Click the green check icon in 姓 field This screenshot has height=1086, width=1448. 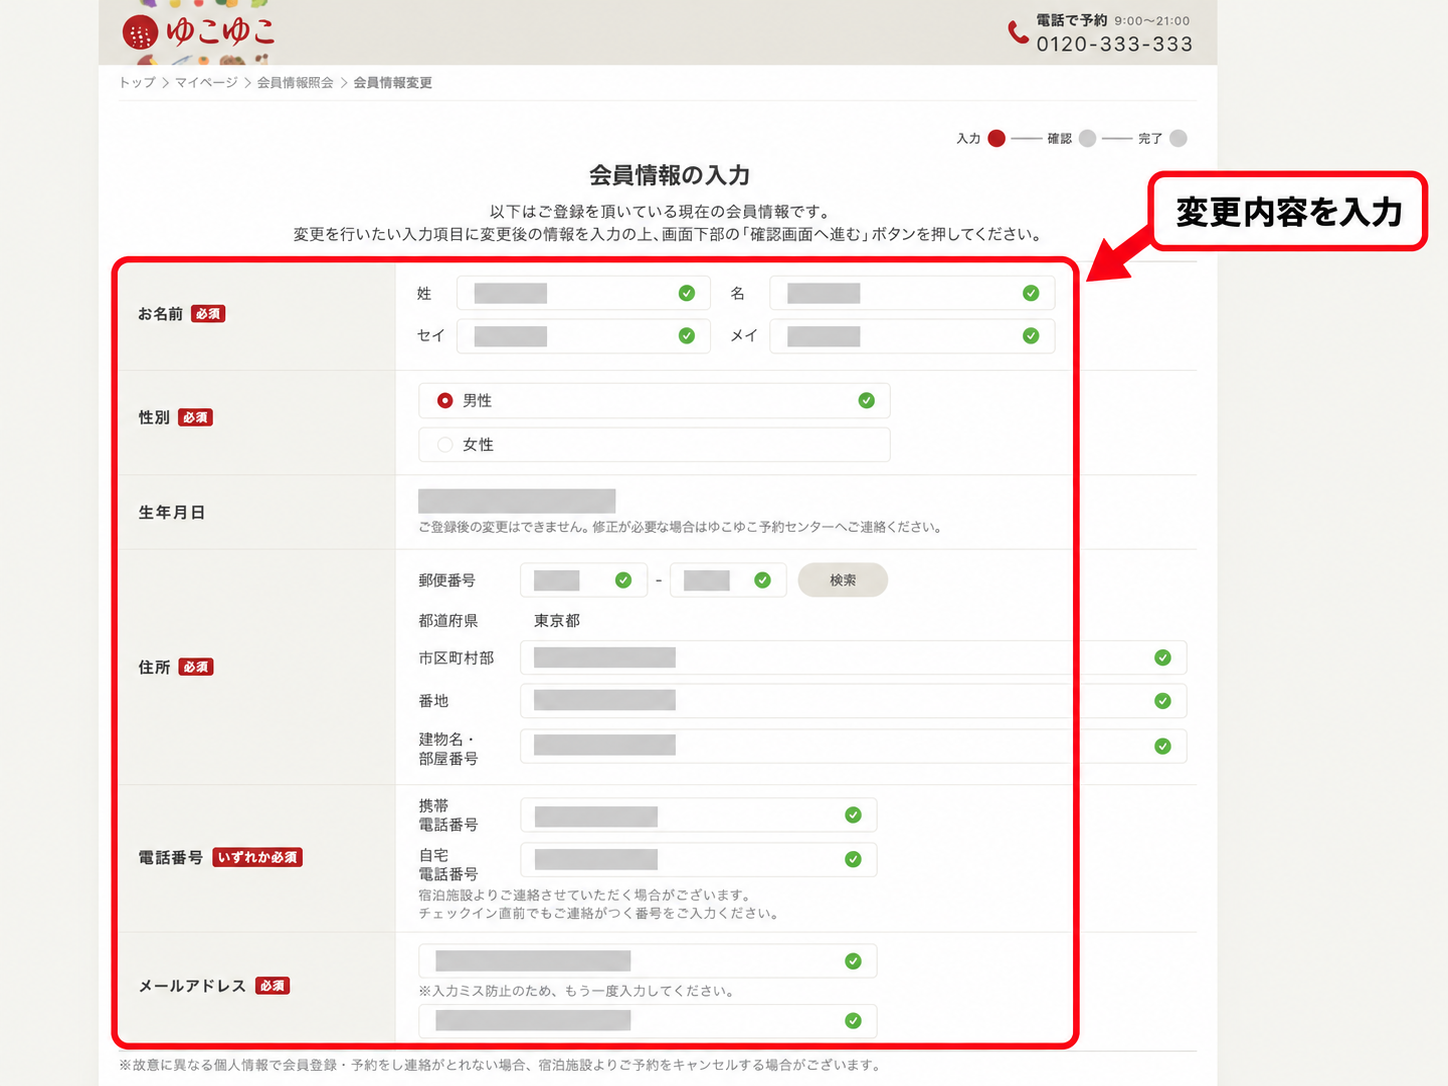[x=687, y=293]
